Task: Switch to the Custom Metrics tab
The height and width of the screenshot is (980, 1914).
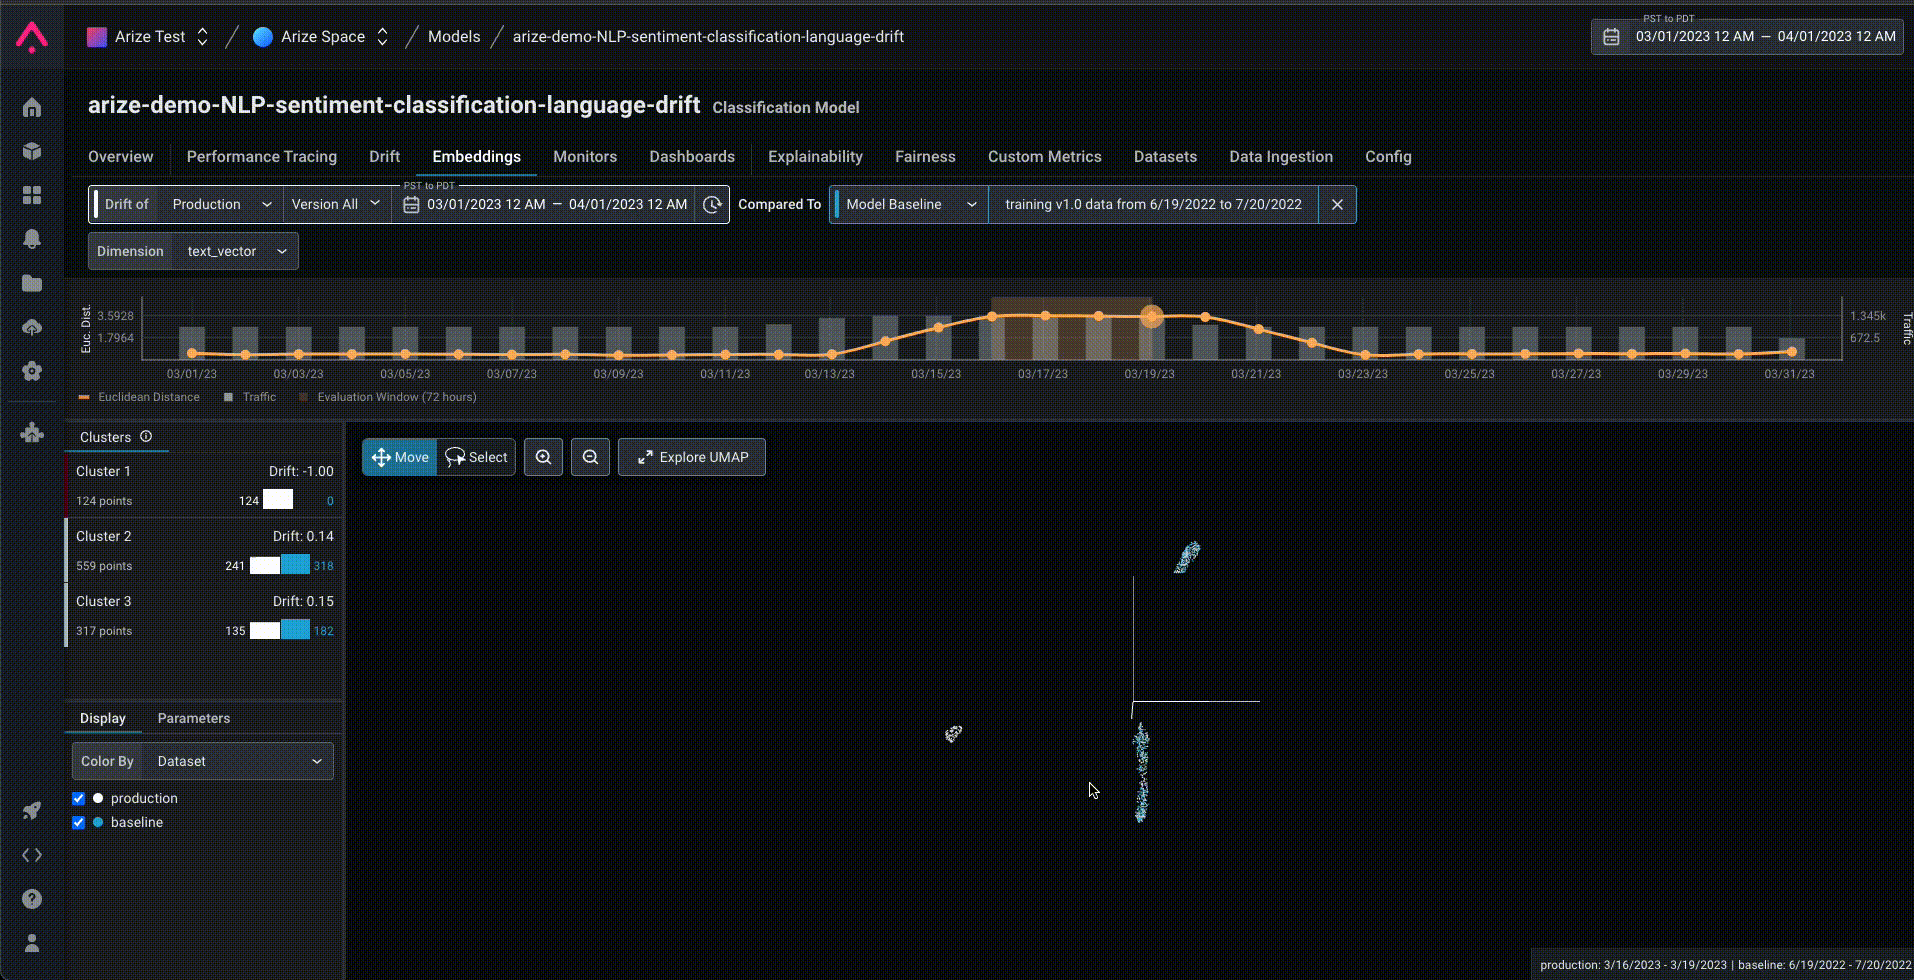Action: [x=1045, y=157]
